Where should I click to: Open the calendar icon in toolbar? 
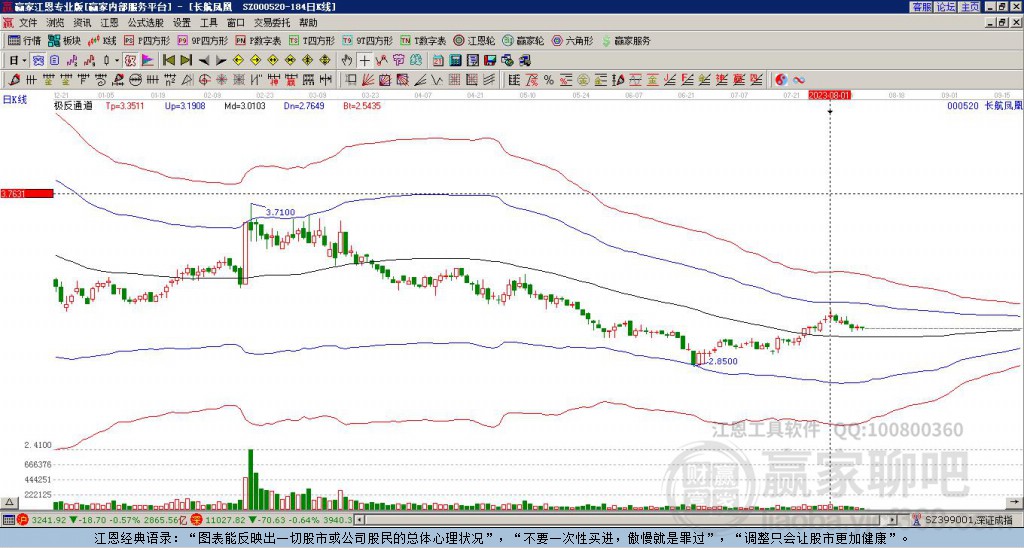[x=438, y=61]
